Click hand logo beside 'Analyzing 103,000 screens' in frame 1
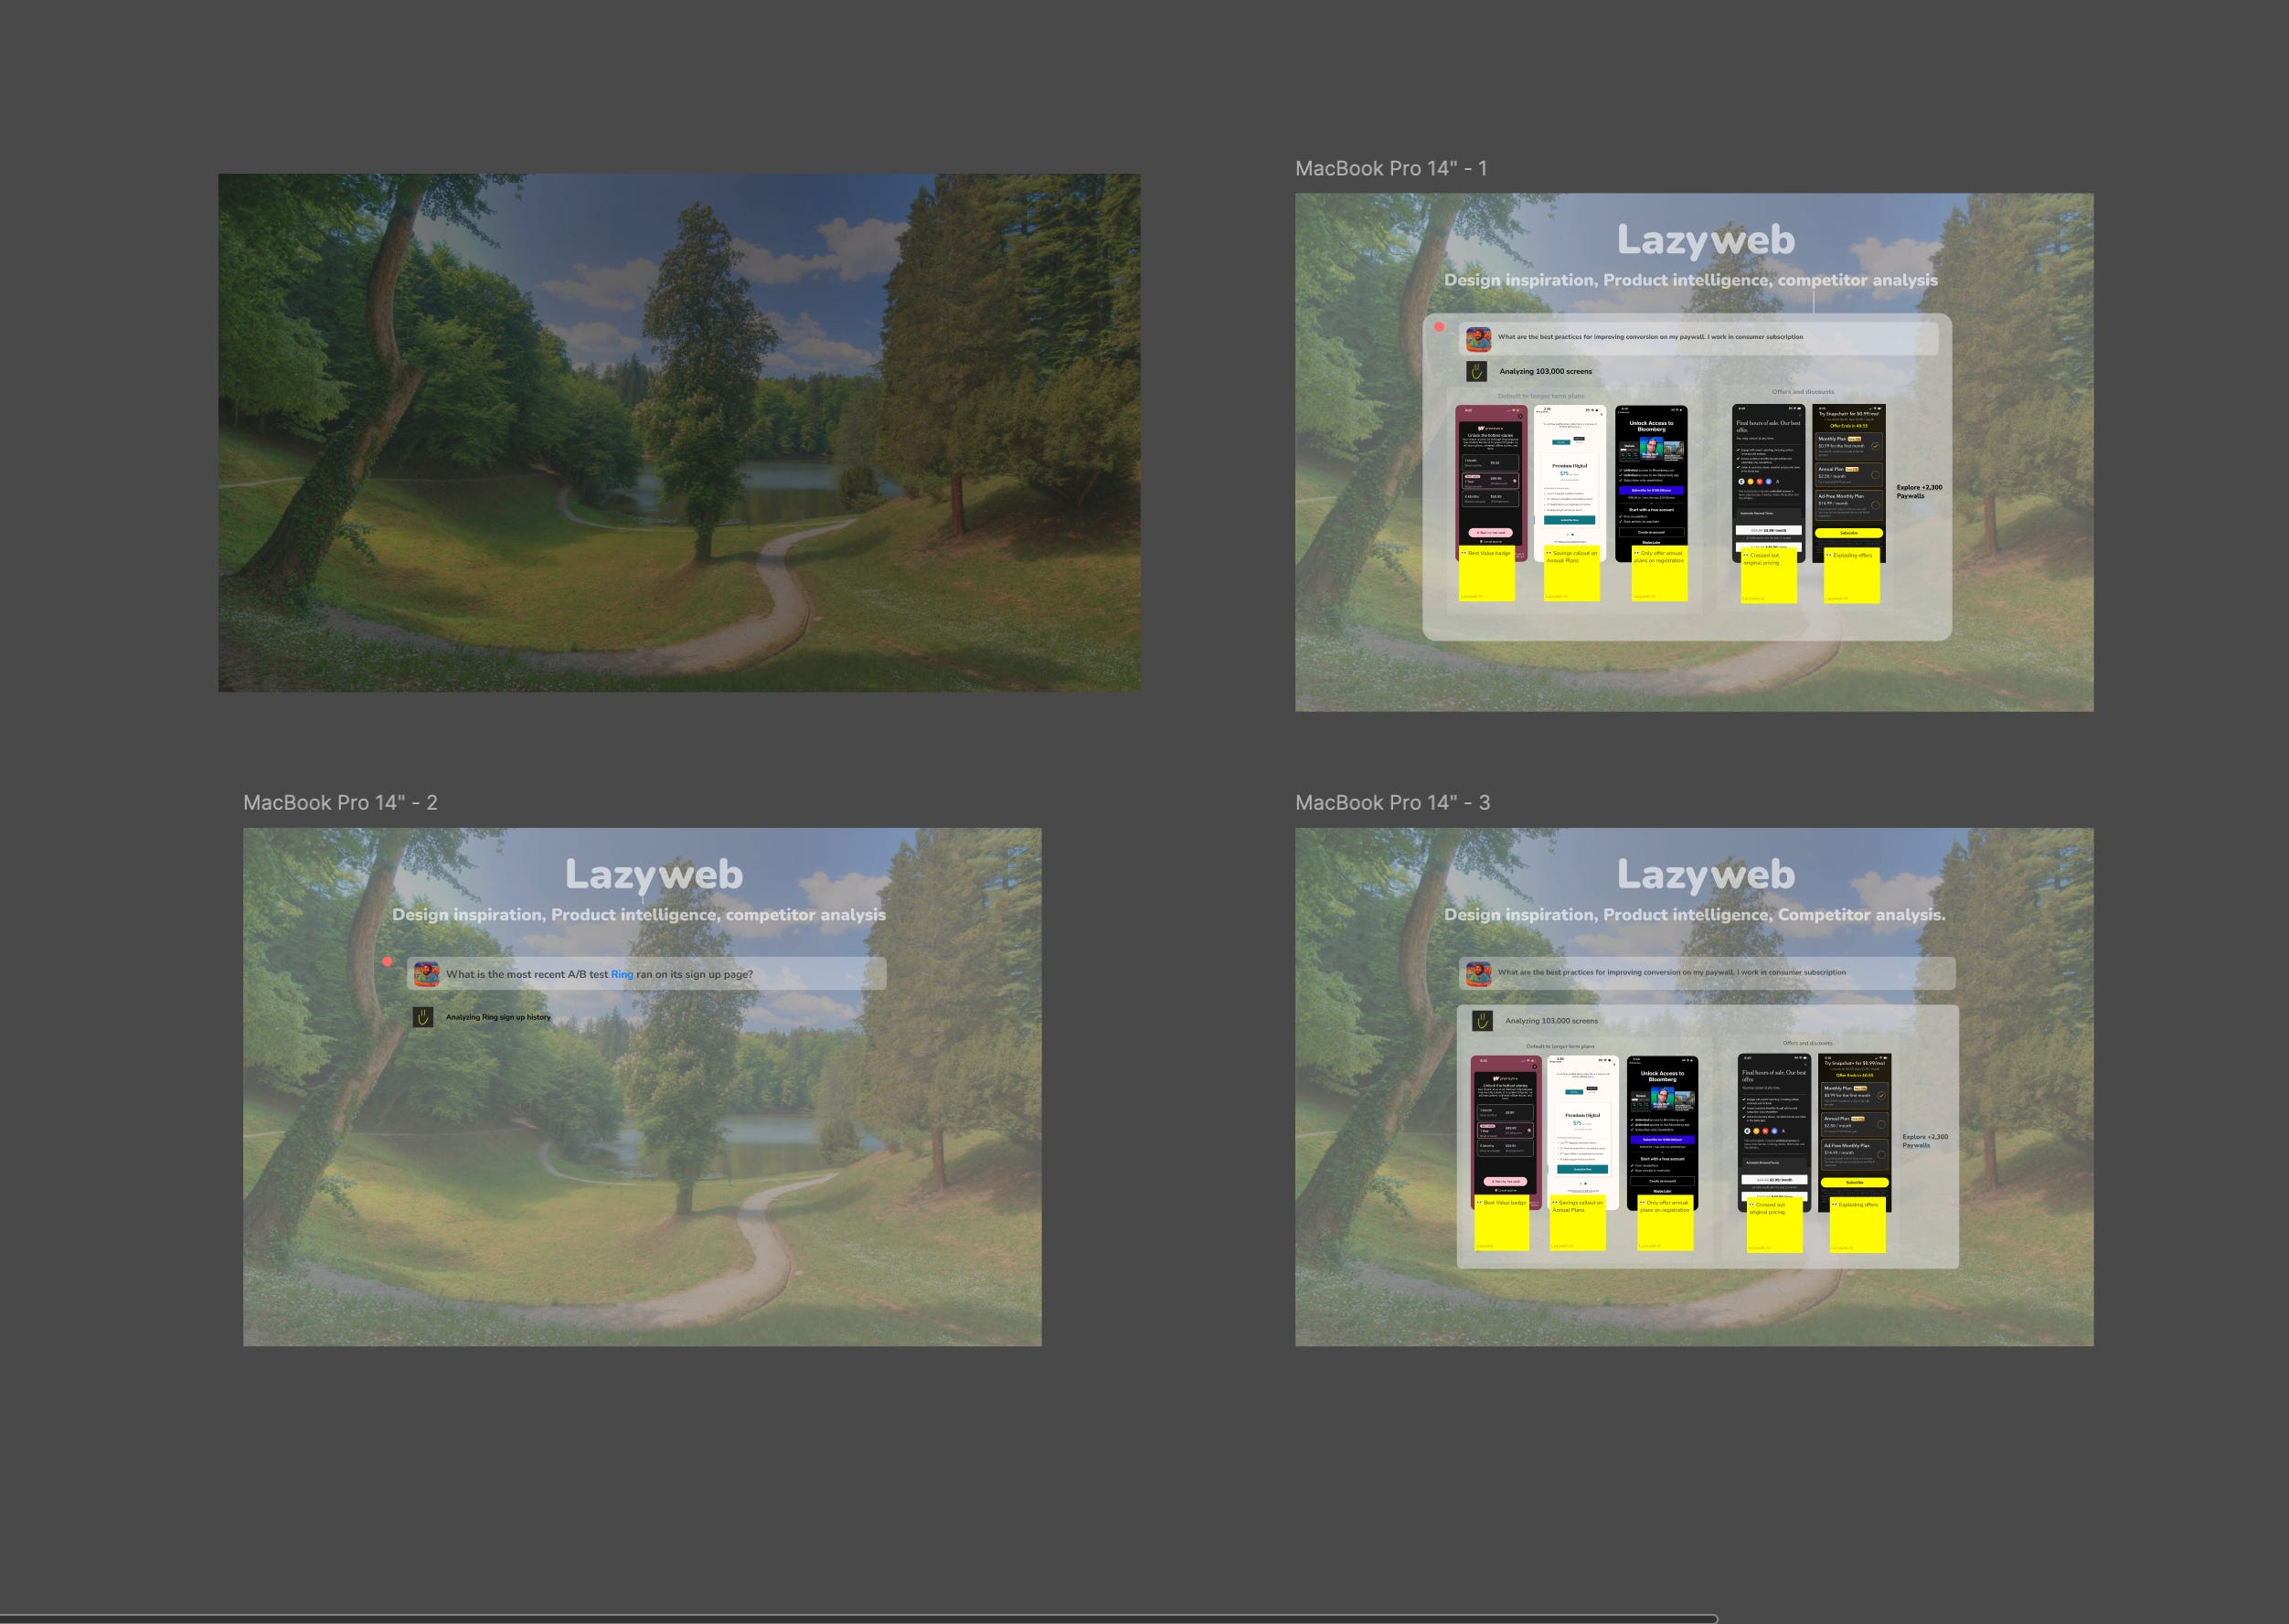The width and height of the screenshot is (2289, 1624). [x=1477, y=371]
